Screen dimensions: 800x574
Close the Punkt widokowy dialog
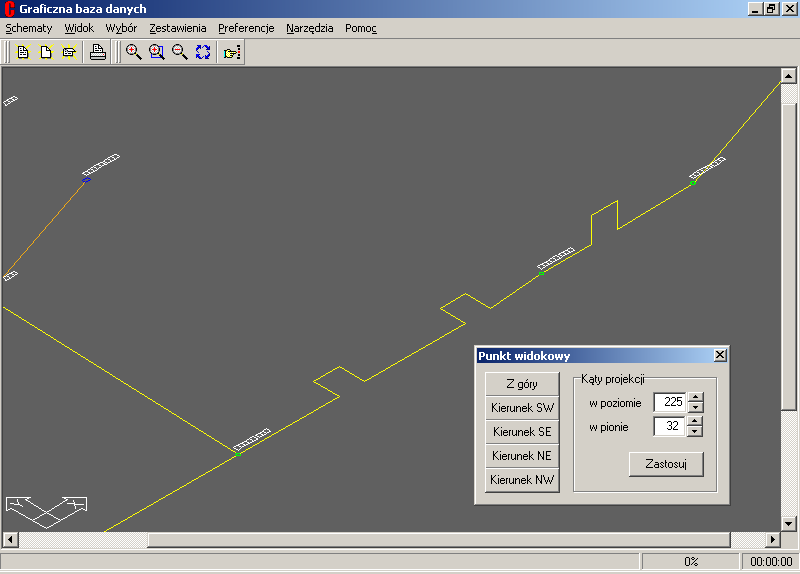720,355
